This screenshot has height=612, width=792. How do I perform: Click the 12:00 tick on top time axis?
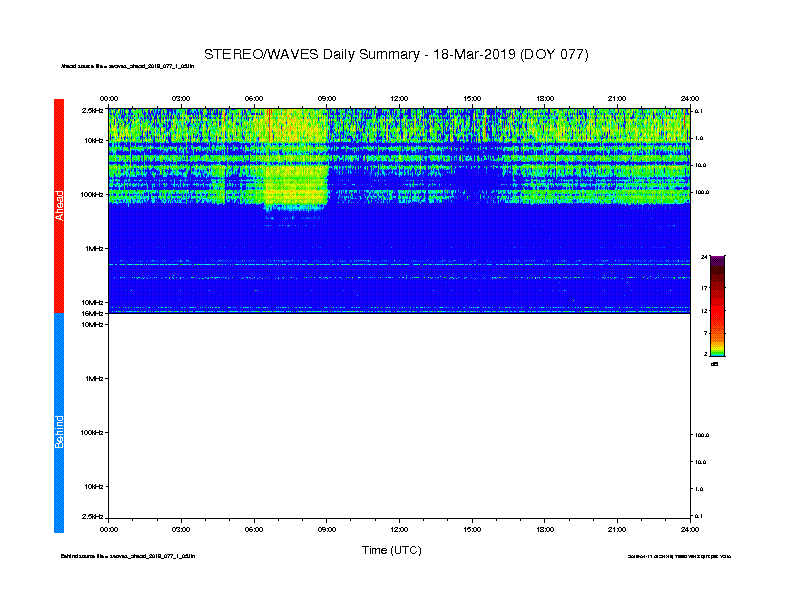click(399, 98)
